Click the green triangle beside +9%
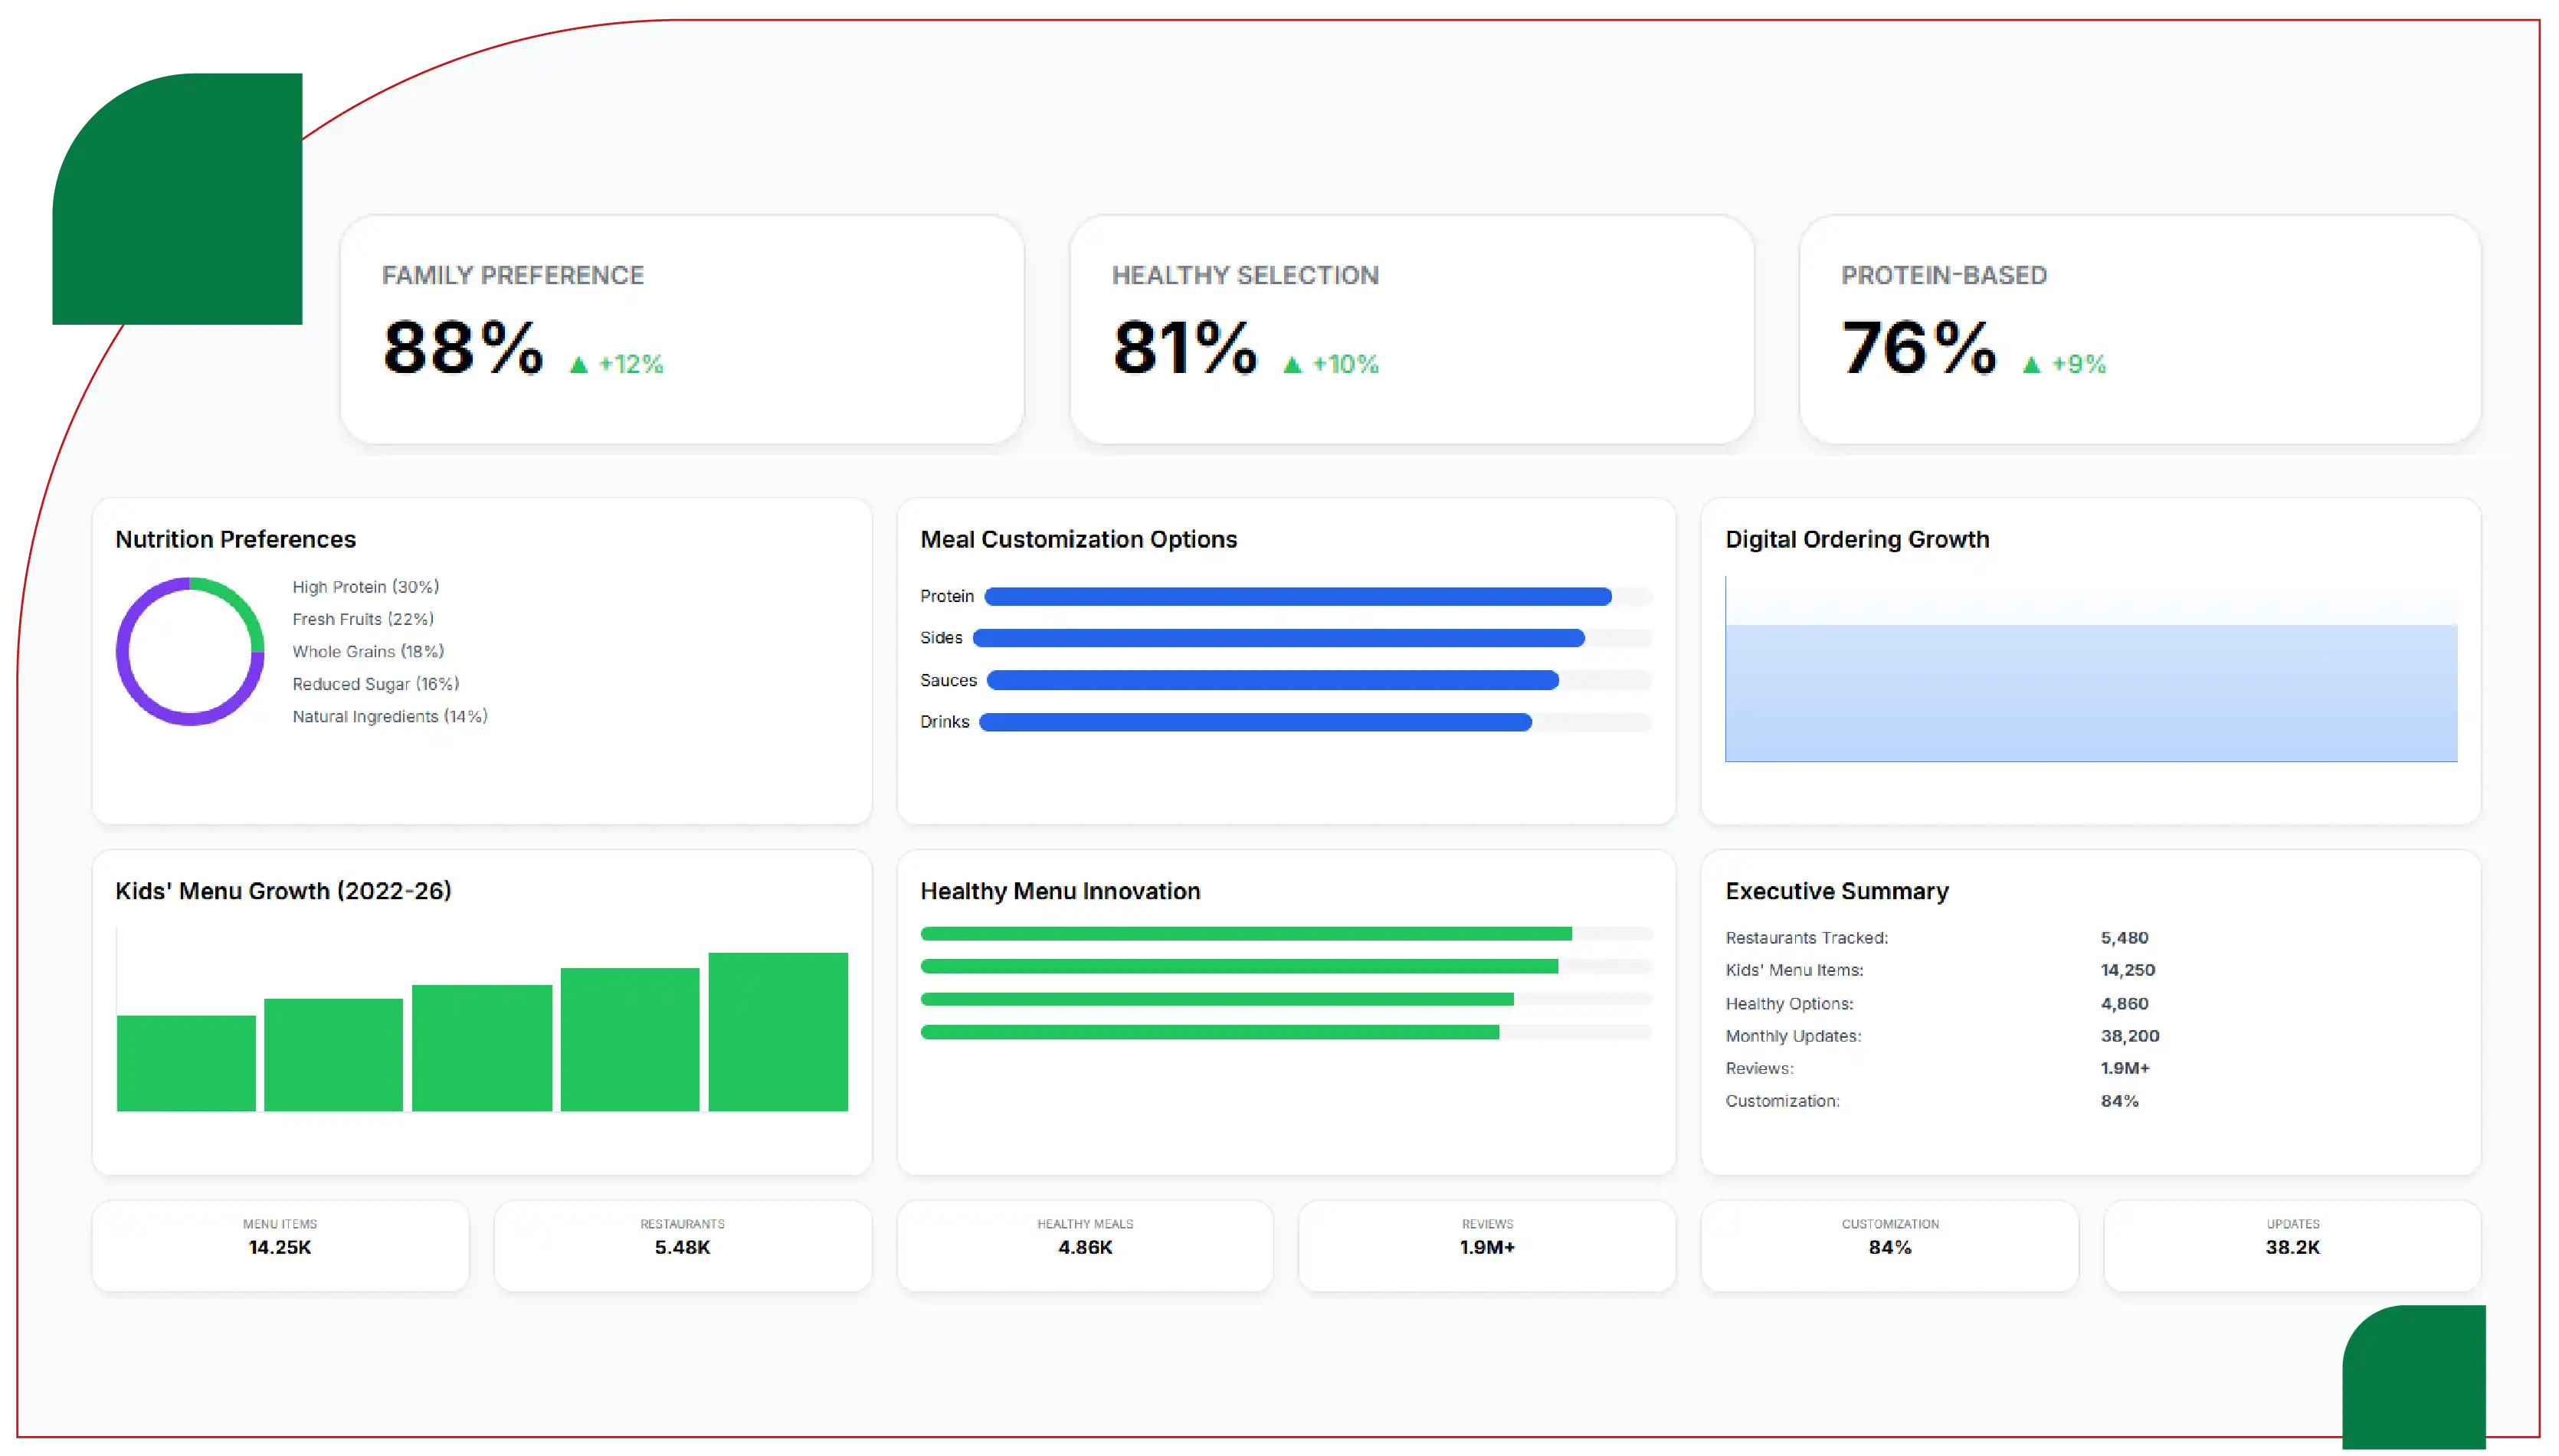2559x1456 pixels. tap(2031, 365)
